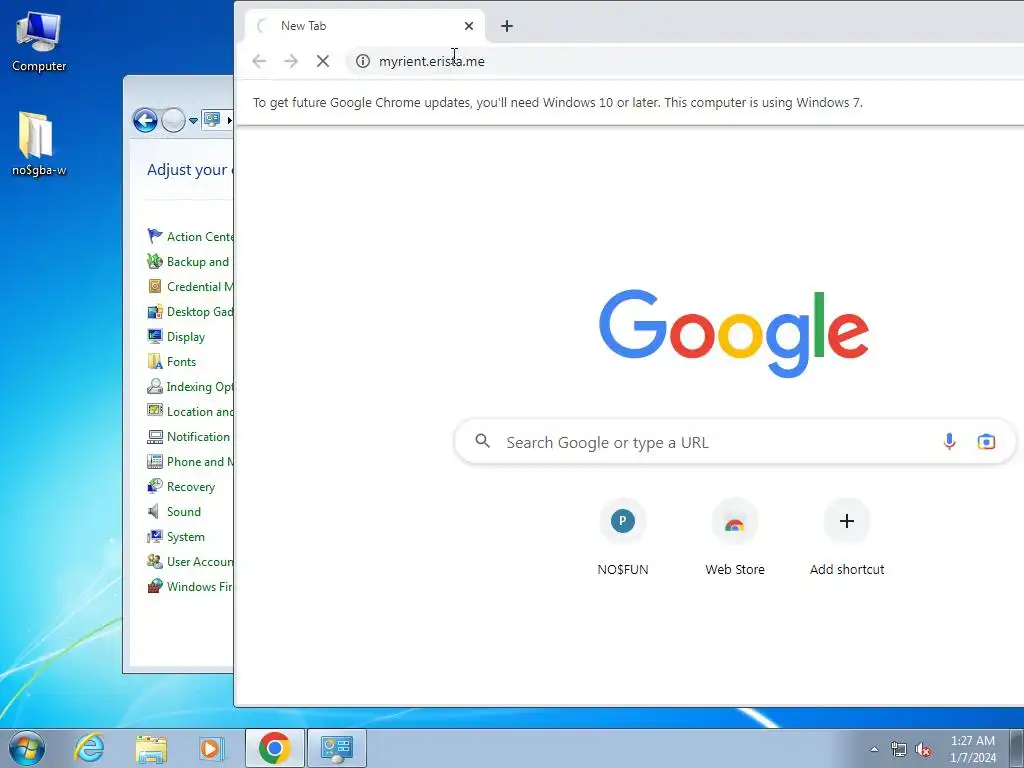Open Notification Area Icons in Control Panel

[189, 437]
